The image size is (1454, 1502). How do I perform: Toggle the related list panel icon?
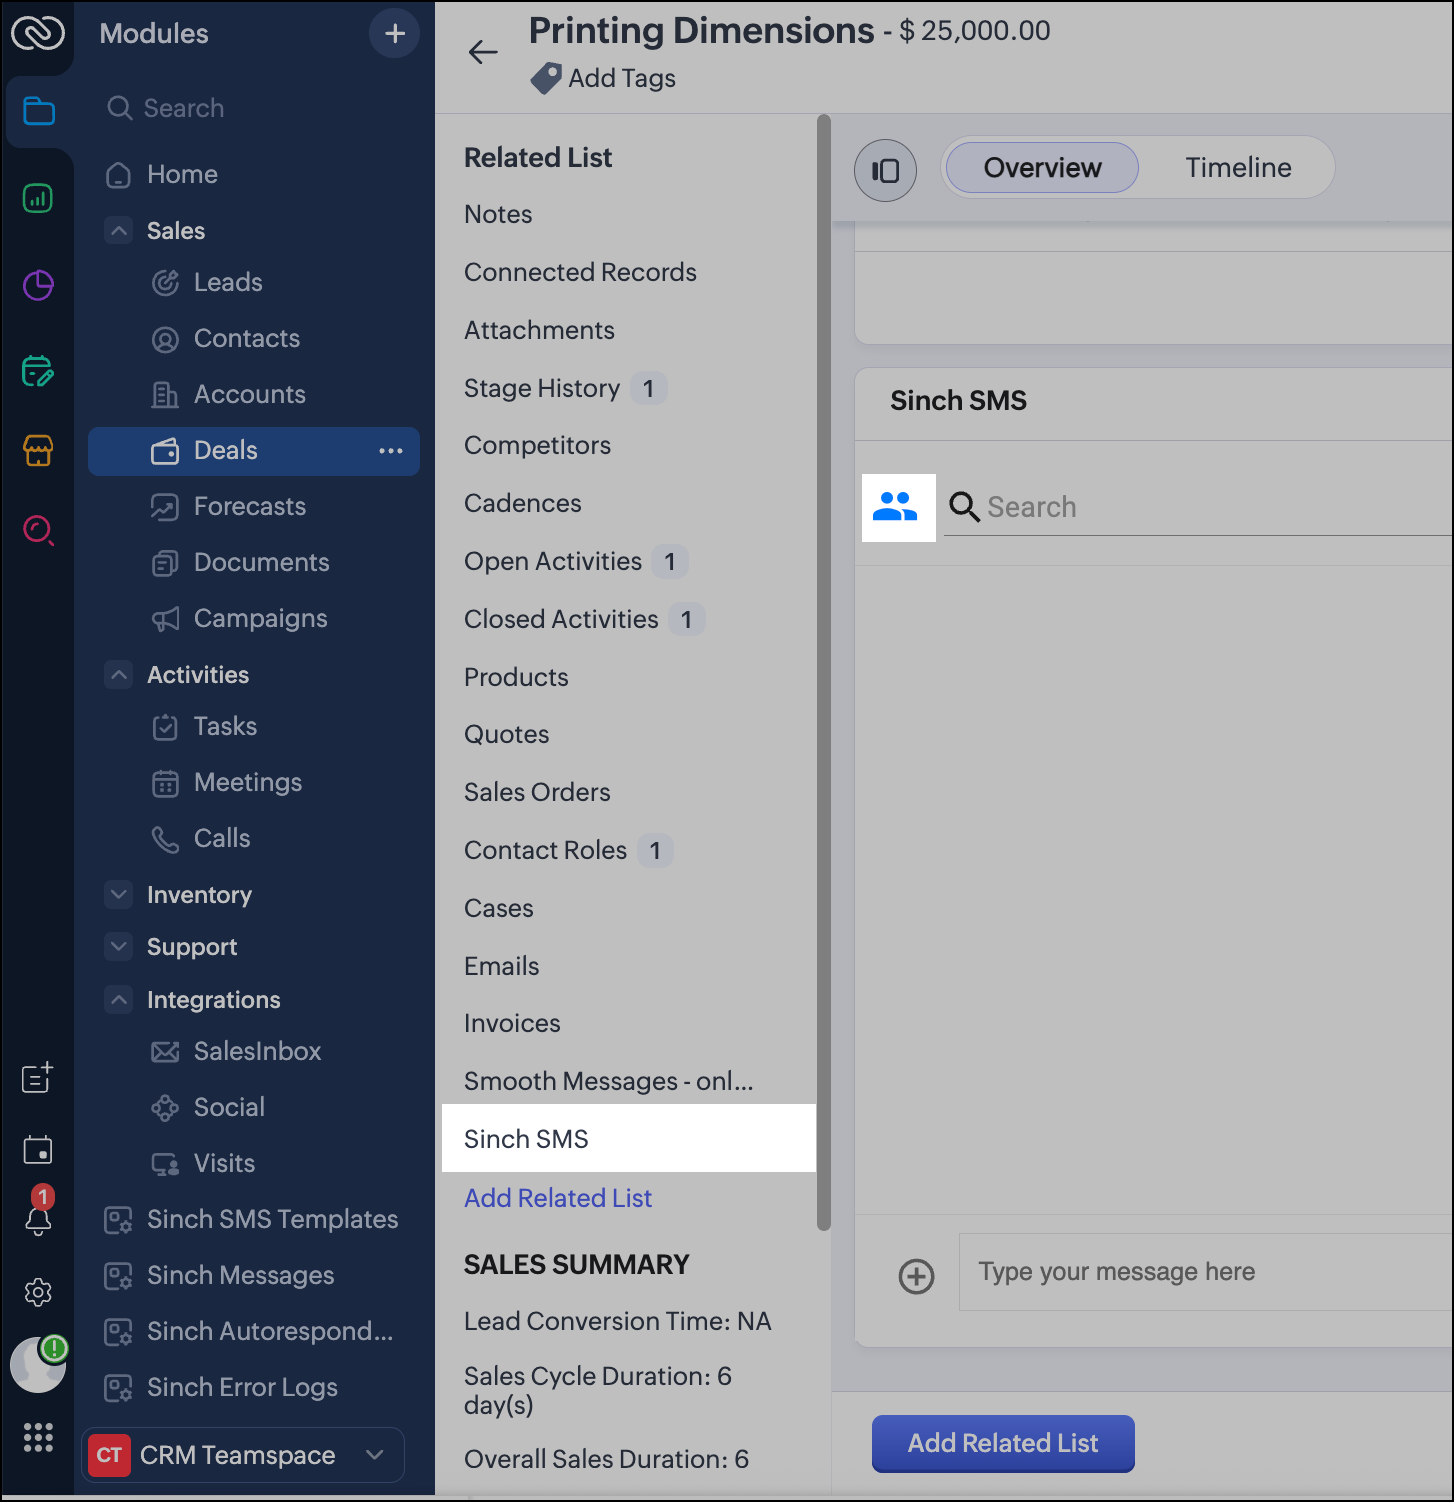point(885,170)
